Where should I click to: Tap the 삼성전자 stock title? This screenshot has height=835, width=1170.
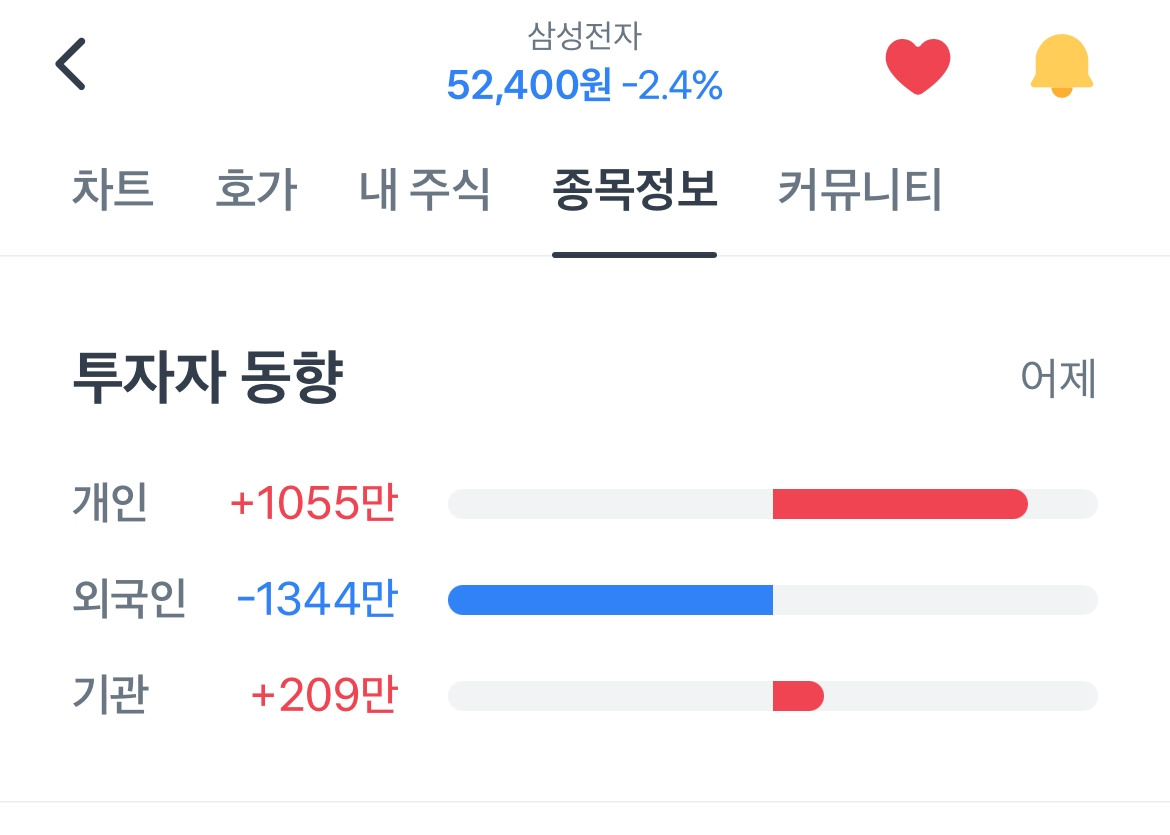click(x=584, y=37)
